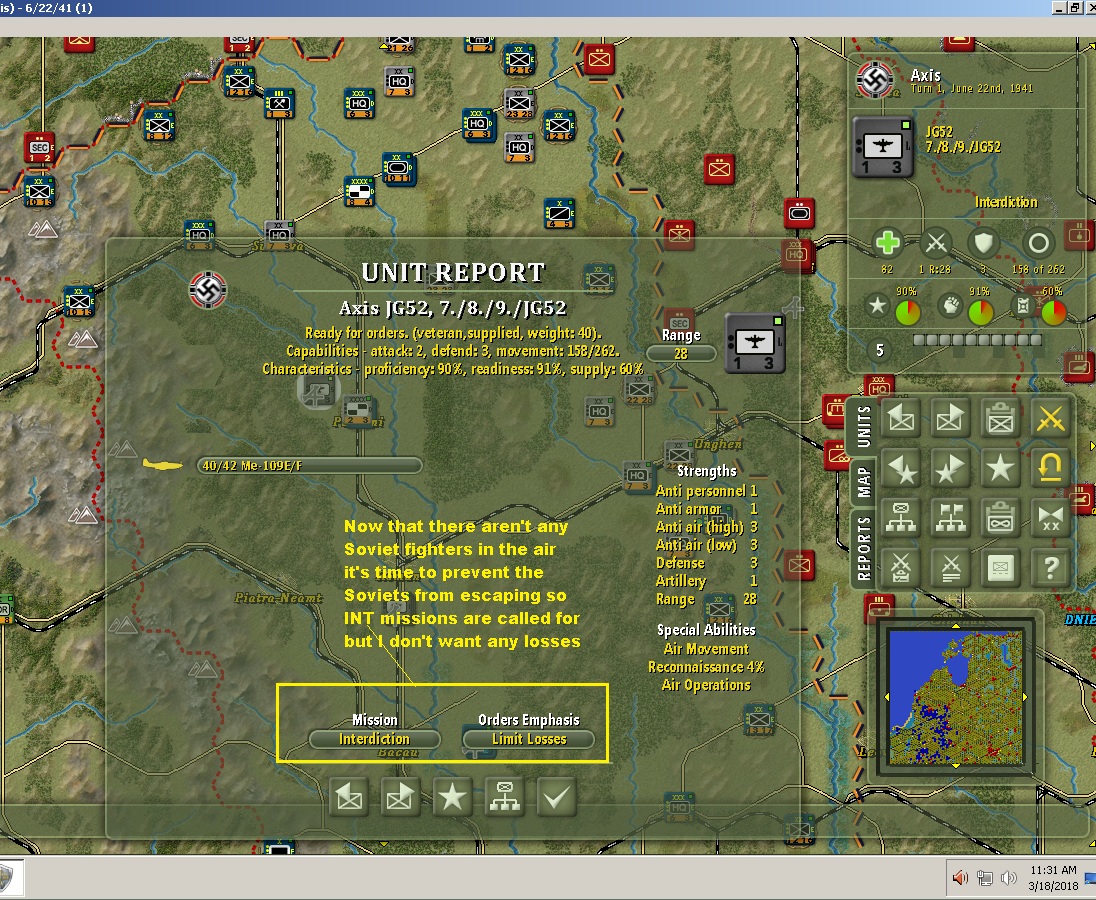Click the Axis swastika flag in info panel

874,79
